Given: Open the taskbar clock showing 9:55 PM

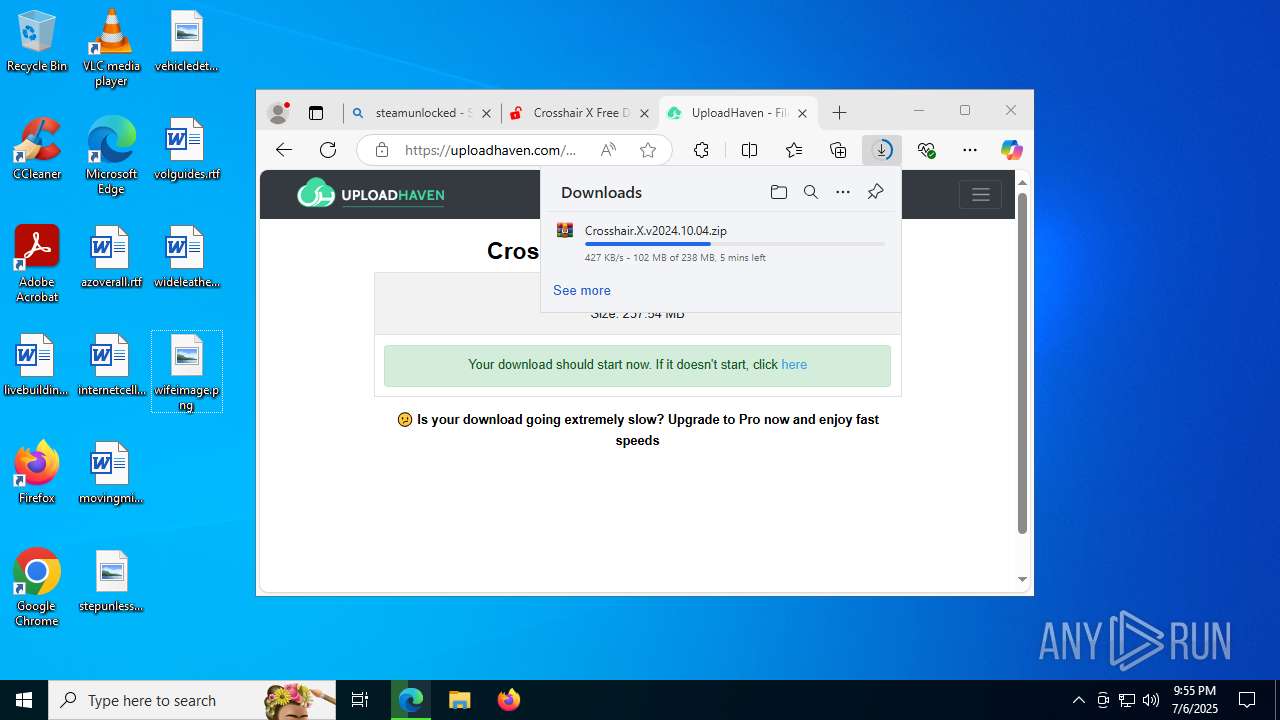Looking at the screenshot, I should pos(1195,700).
